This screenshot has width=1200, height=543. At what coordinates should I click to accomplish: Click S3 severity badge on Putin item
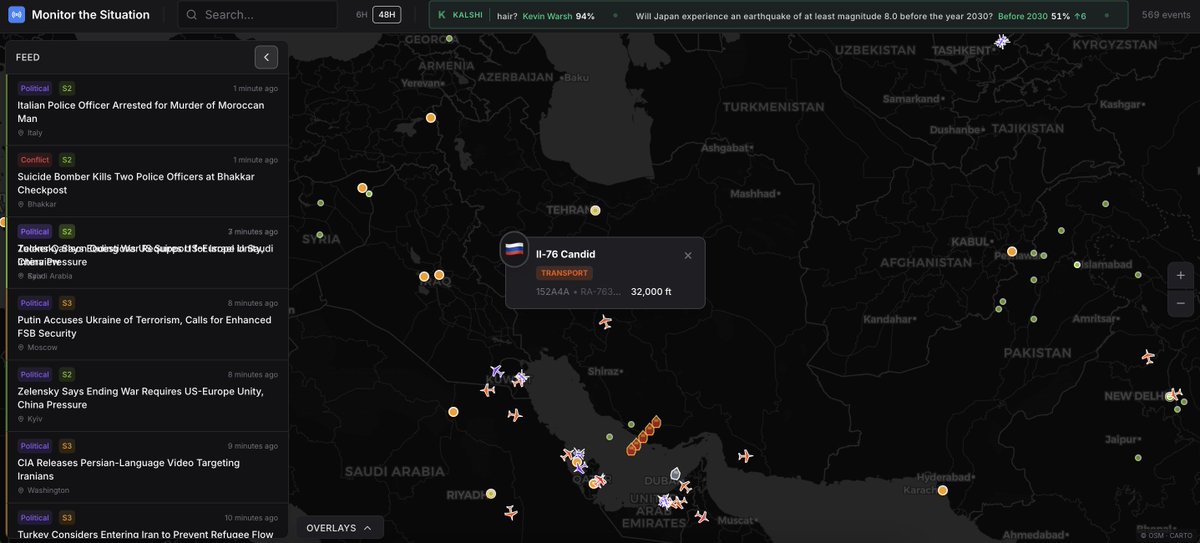67,303
